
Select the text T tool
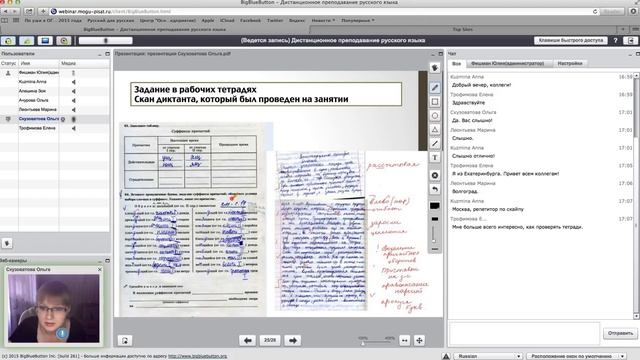point(435,158)
